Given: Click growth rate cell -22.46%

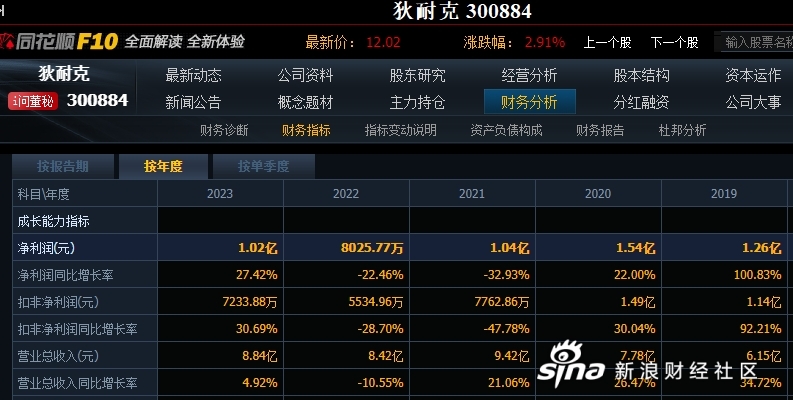Looking at the screenshot, I should (x=380, y=275).
